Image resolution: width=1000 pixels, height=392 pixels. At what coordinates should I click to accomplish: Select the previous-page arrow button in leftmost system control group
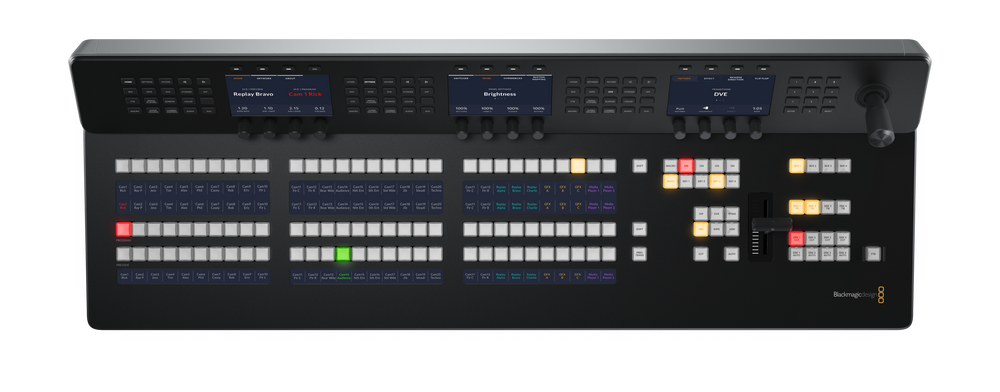[184, 82]
